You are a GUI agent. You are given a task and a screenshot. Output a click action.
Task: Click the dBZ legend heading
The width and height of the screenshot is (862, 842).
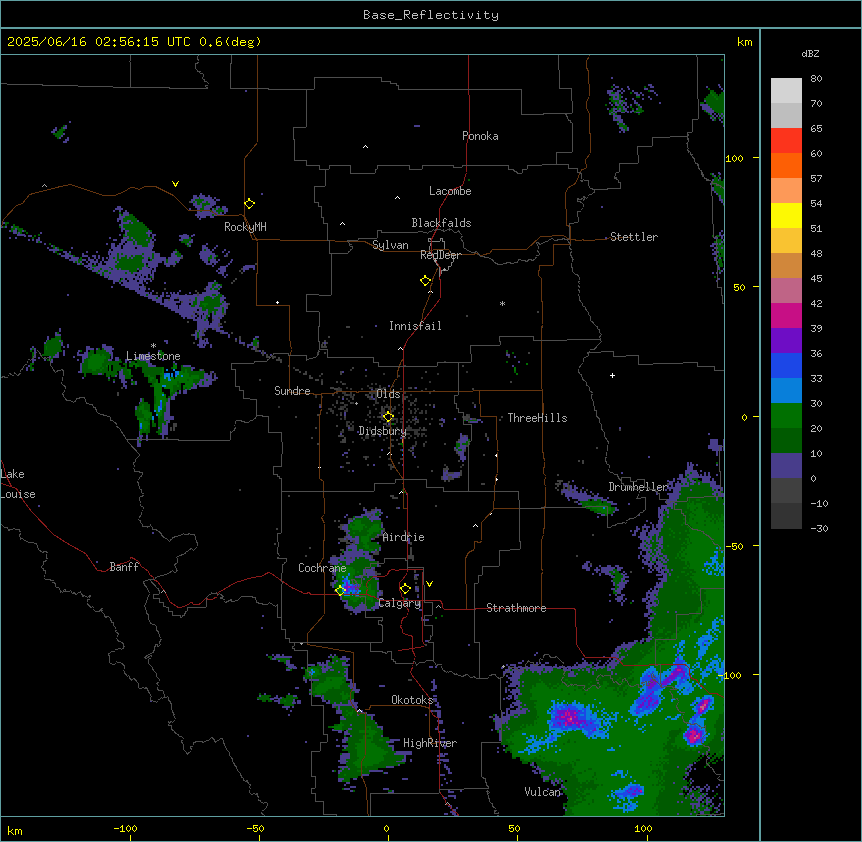[810, 53]
